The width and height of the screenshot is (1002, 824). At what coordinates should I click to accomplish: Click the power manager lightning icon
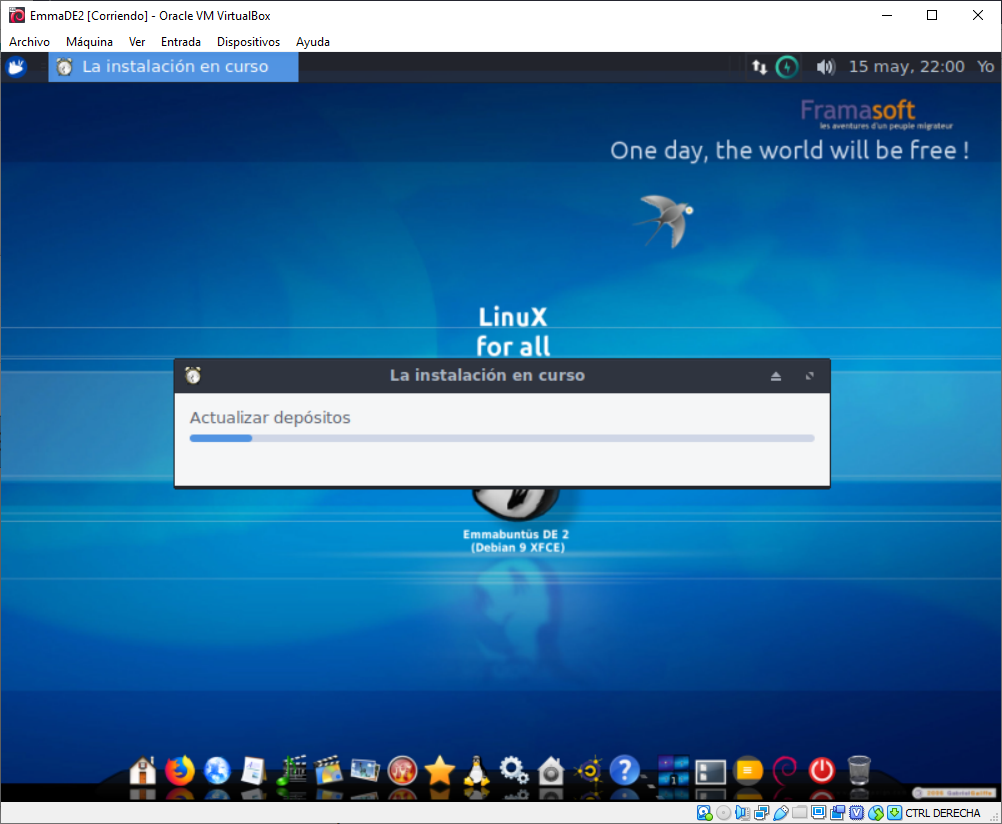coord(788,67)
